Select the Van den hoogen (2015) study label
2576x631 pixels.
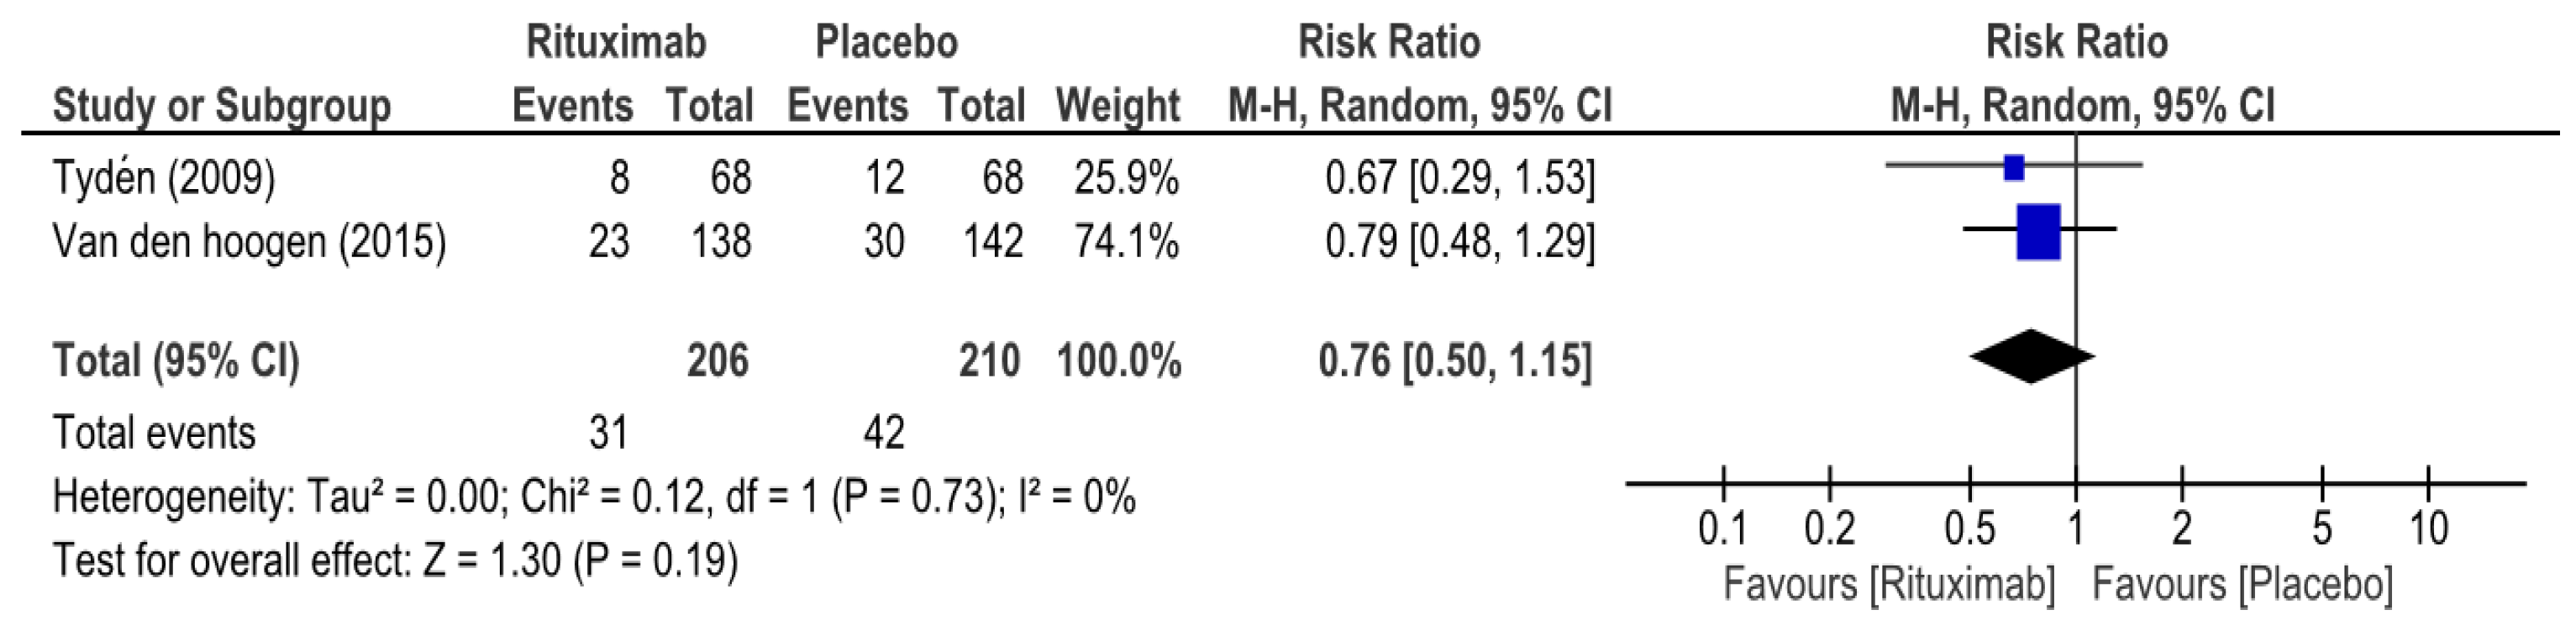[249, 242]
